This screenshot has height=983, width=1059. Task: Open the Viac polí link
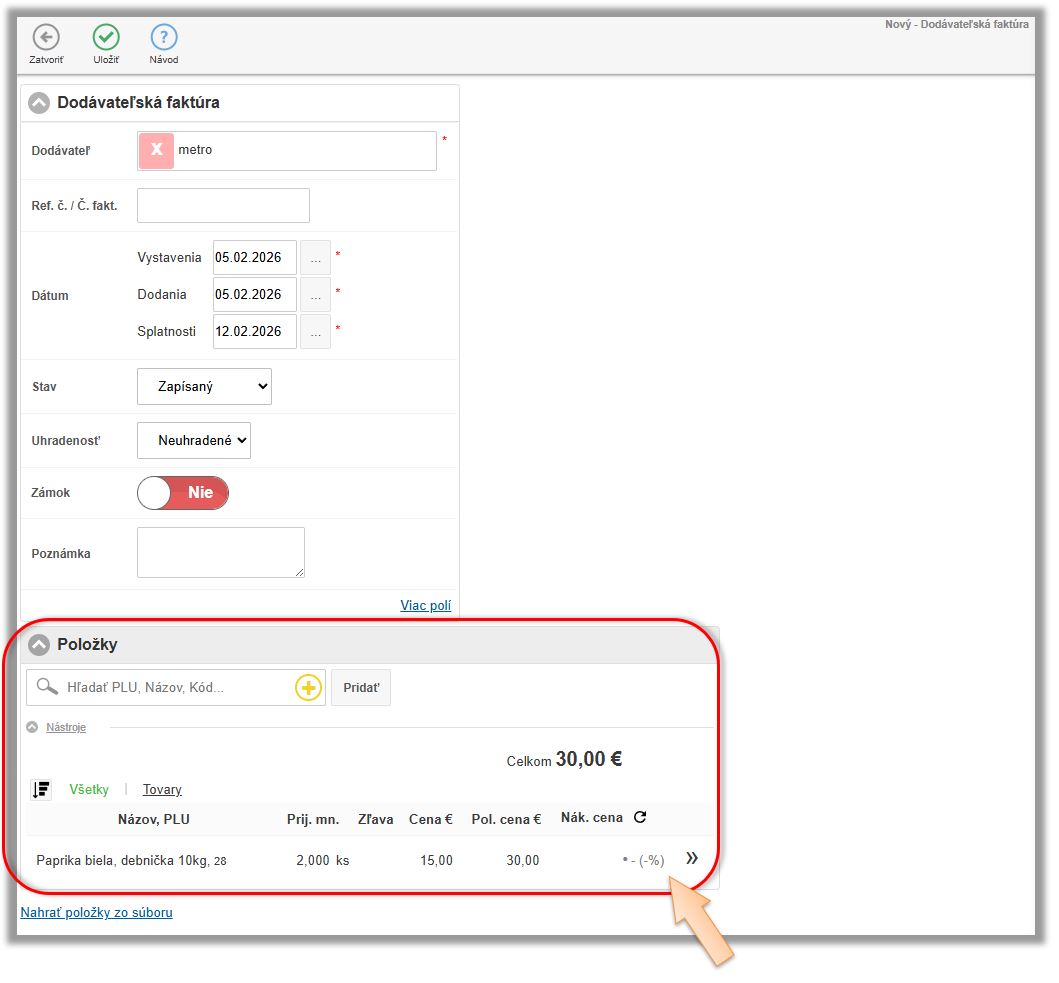click(425, 605)
